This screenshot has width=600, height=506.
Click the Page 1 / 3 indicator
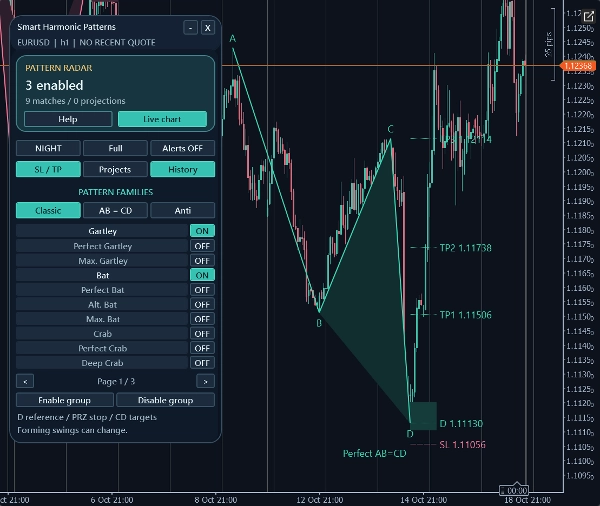point(116,381)
